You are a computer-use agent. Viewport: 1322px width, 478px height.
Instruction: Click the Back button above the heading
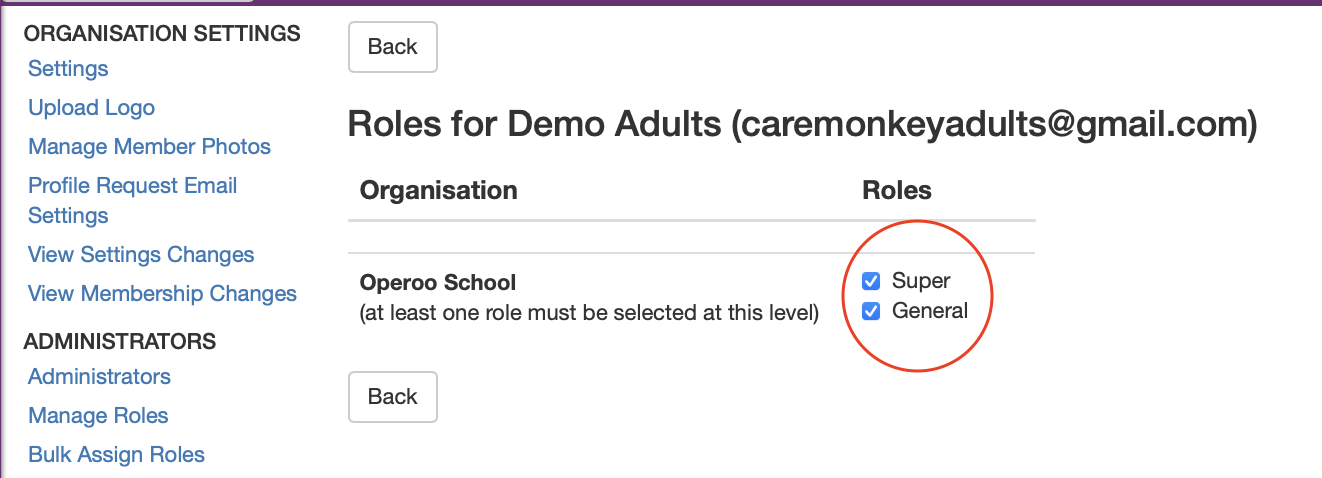(392, 47)
